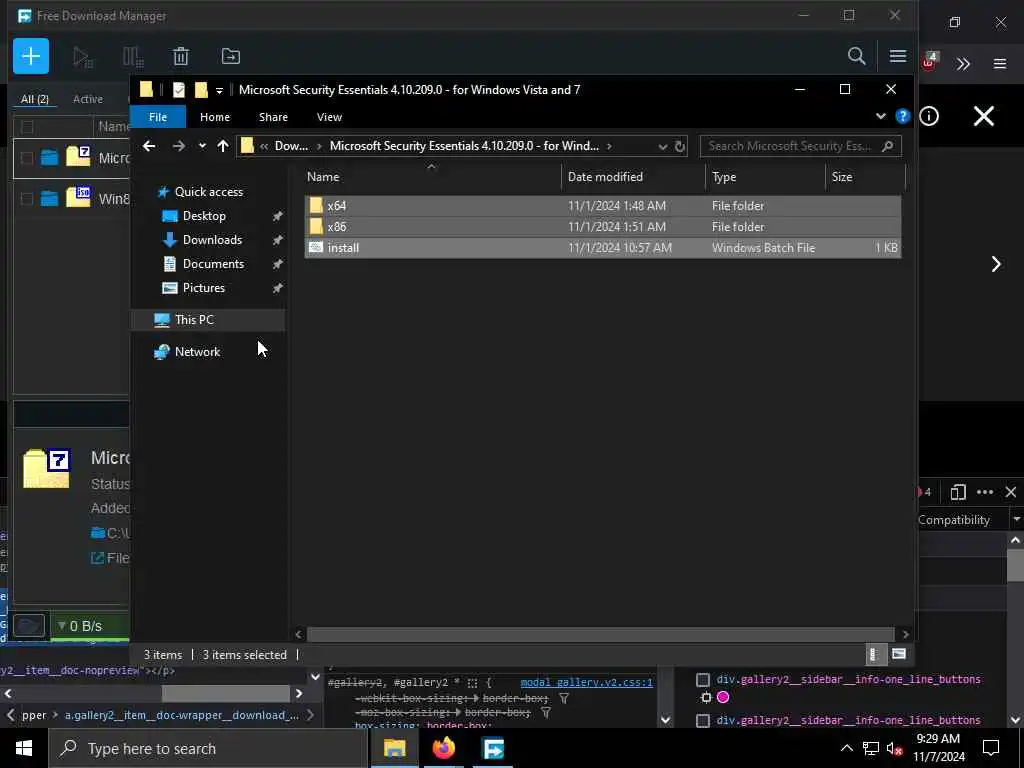1024x768 pixels.
Task: Click the pink color swatch in devtools
Action: tap(723, 697)
